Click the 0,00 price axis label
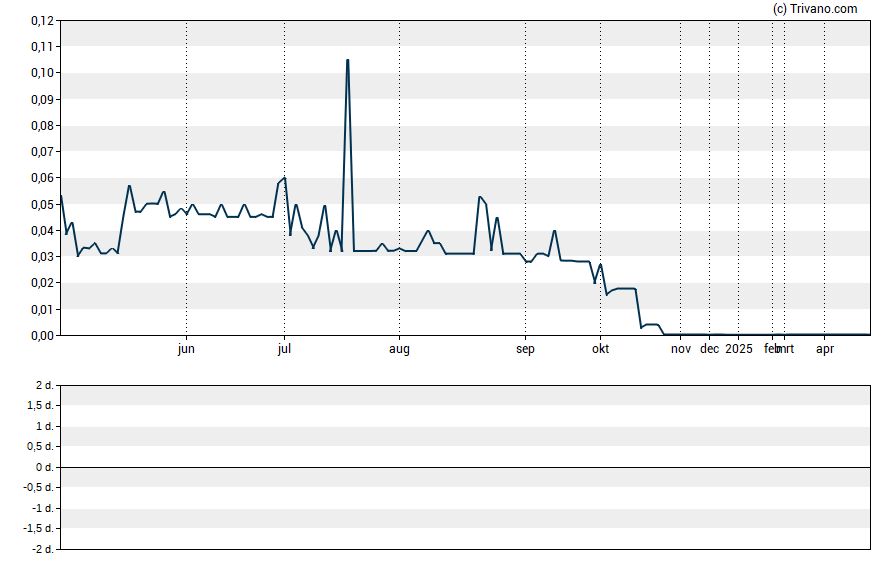Viewport: 888px width, 565px height. (42, 335)
